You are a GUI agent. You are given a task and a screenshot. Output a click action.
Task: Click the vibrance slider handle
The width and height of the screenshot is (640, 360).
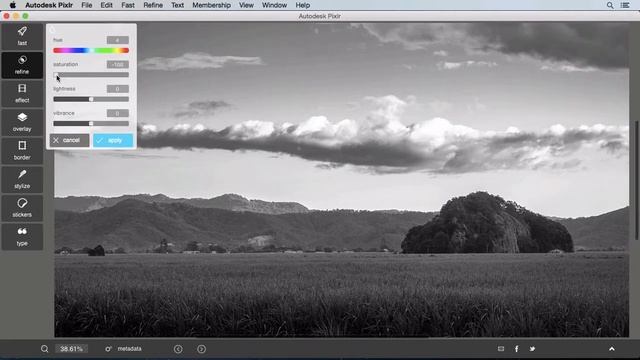click(91, 123)
